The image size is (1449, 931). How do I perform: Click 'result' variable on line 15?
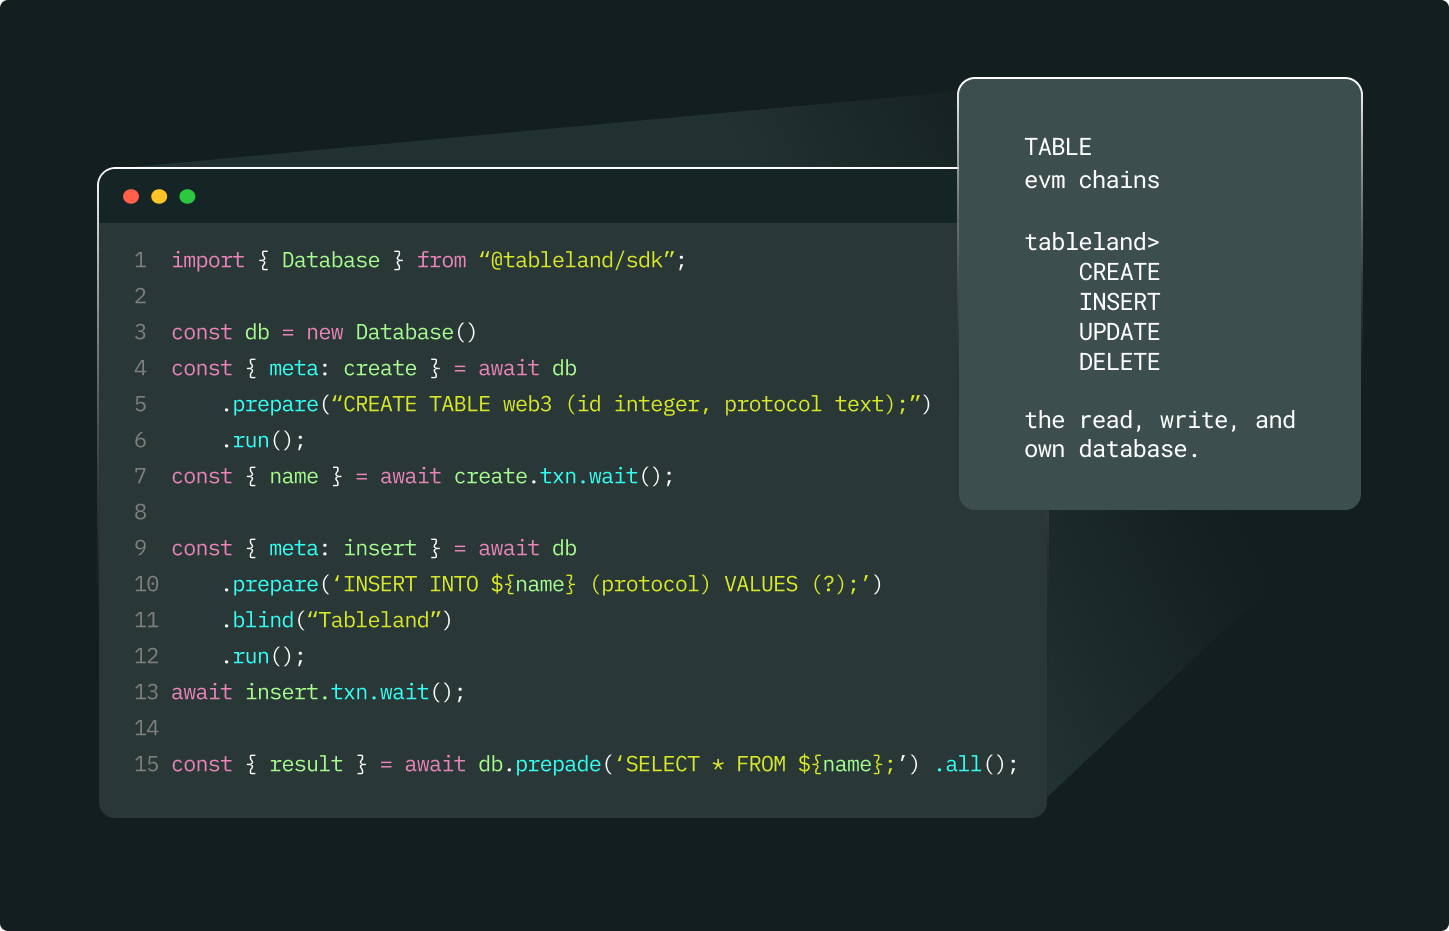306,764
